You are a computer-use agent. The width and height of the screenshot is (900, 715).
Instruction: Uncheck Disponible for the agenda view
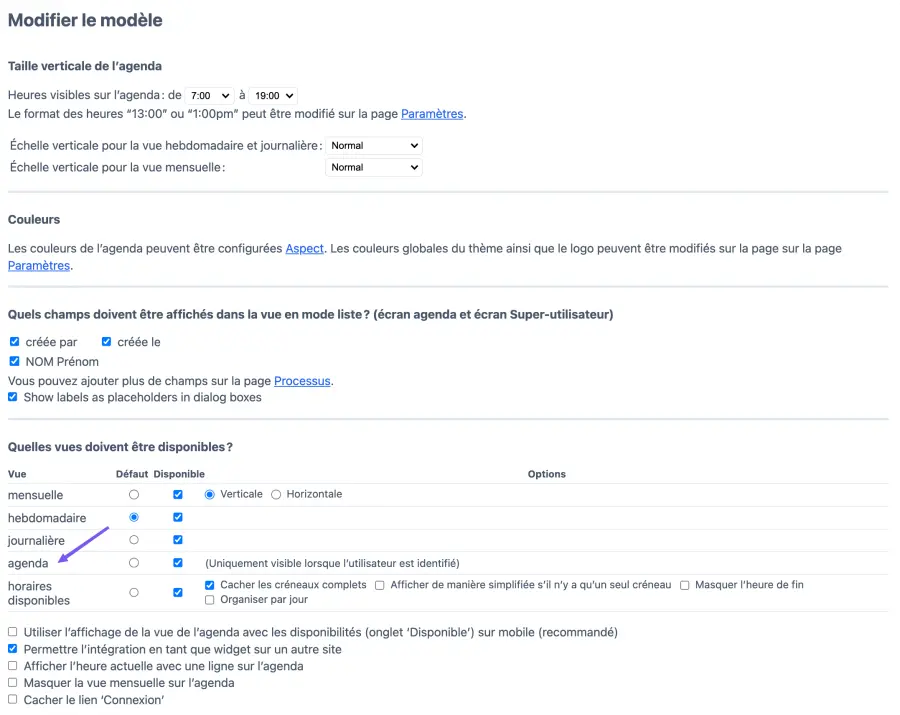coord(178,563)
